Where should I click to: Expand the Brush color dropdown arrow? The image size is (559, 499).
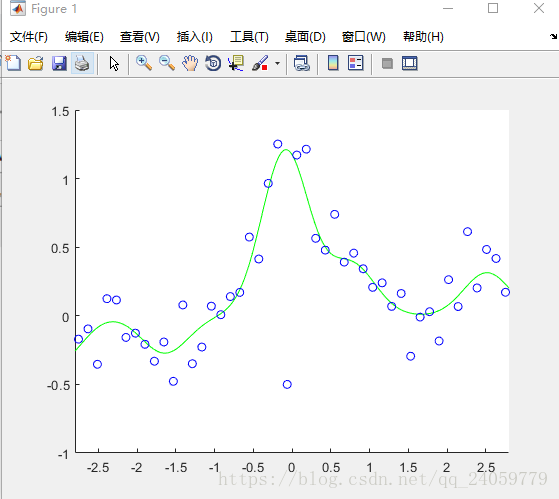[277, 63]
